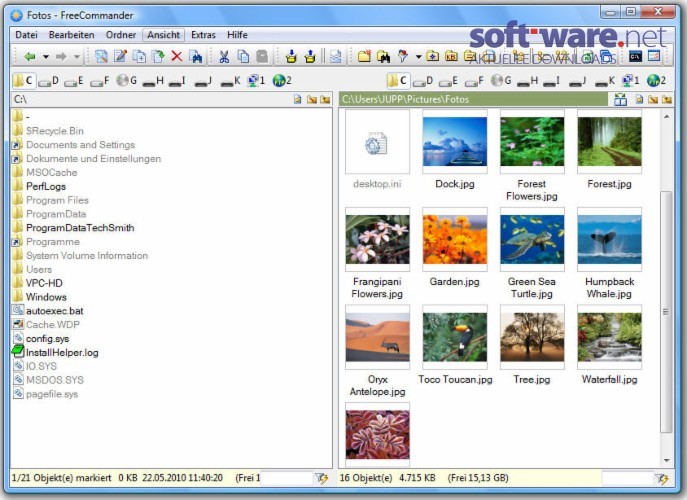
Task: Click the clipboard Copy icon beside scissors
Action: pos(243,56)
